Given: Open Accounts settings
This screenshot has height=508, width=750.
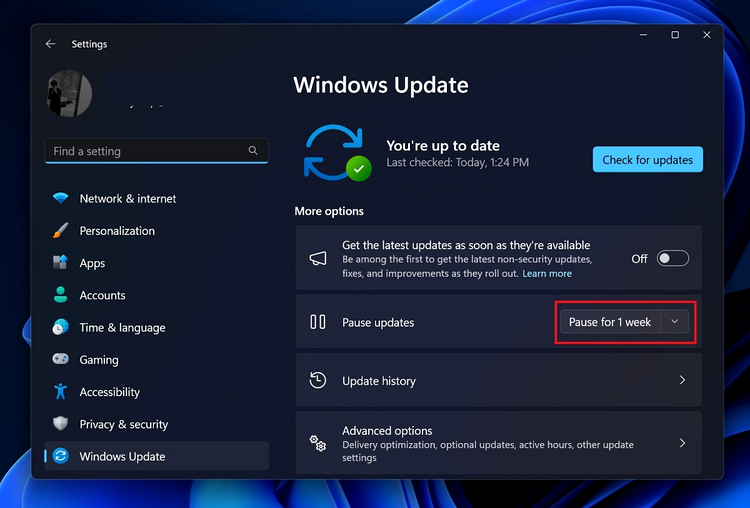Looking at the screenshot, I should (156, 295).
